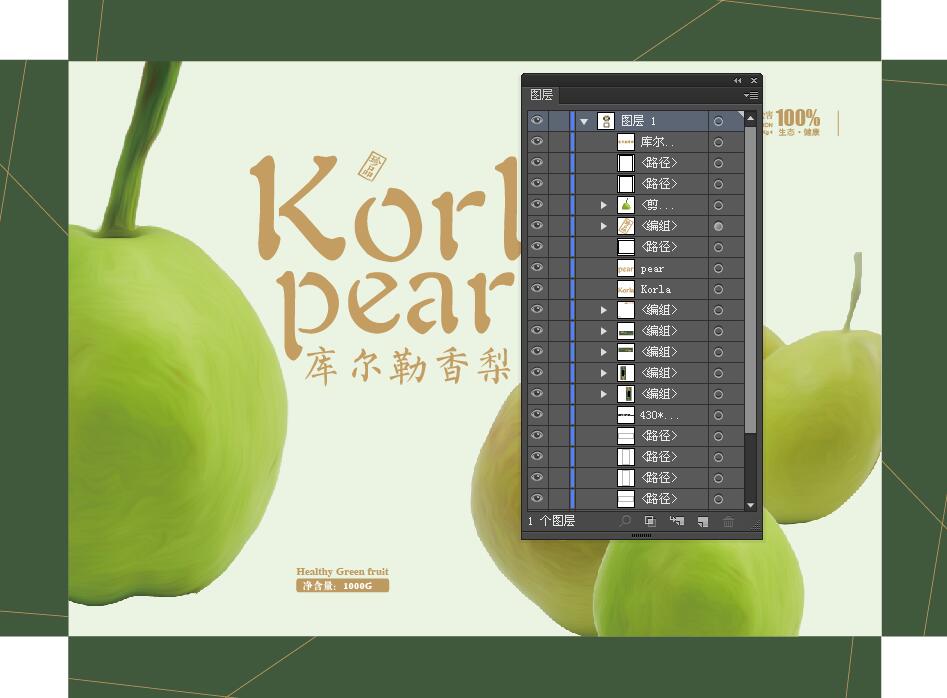Hide 图层 1 via its eye icon
The image size is (947, 698).
point(536,120)
